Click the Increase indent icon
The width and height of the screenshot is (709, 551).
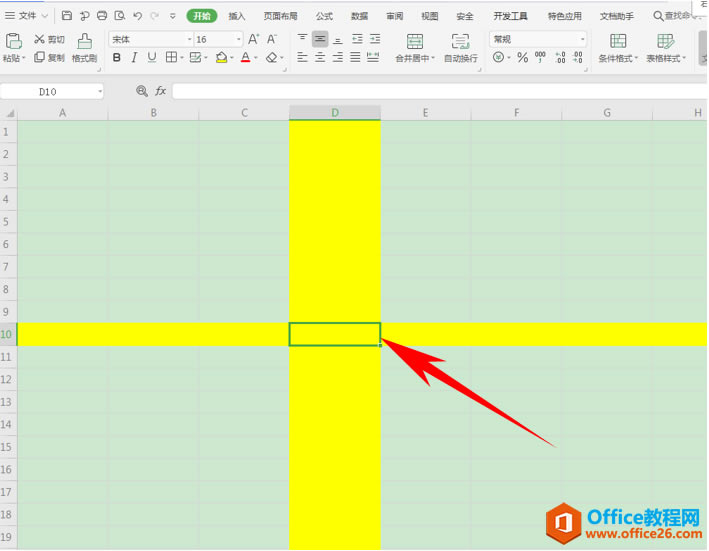click(375, 39)
